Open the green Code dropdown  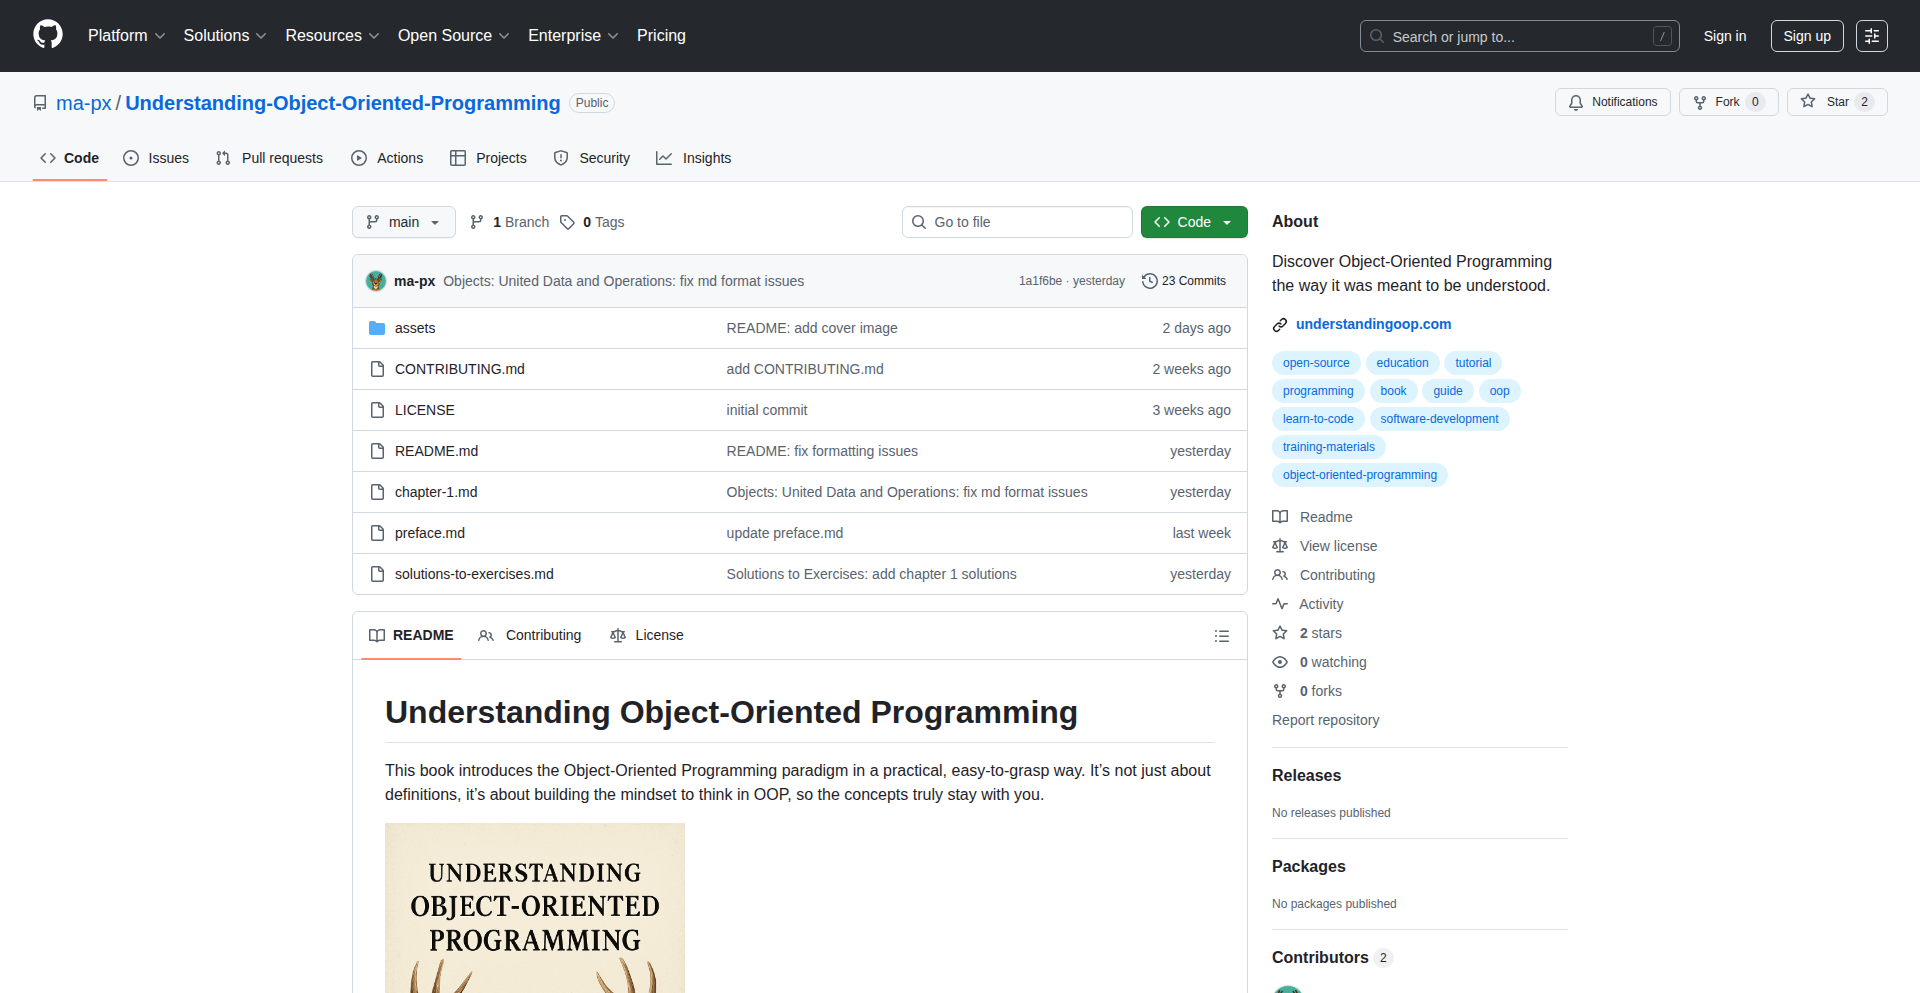(1193, 222)
